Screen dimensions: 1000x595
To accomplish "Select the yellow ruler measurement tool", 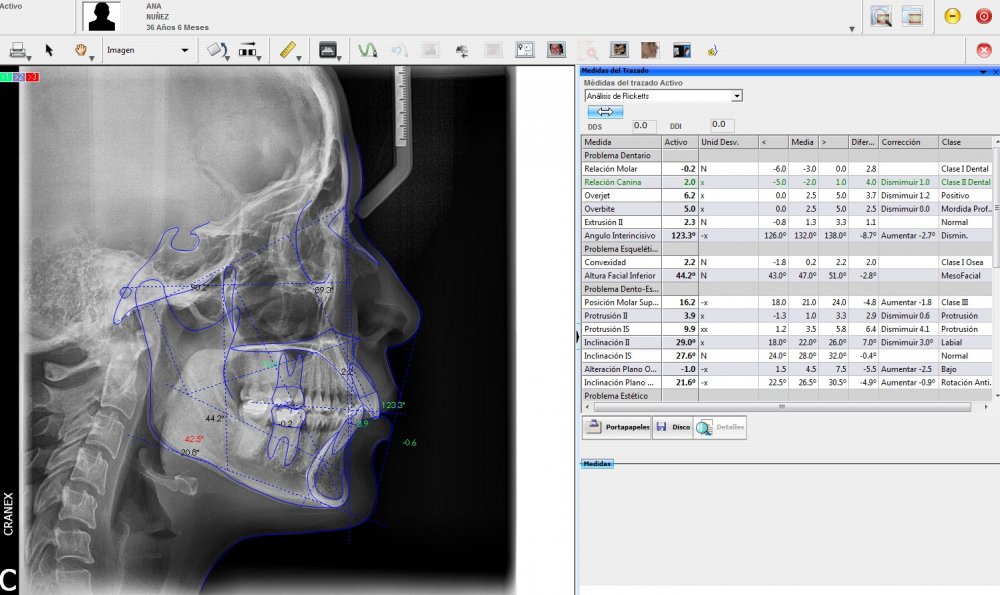I will [x=287, y=49].
